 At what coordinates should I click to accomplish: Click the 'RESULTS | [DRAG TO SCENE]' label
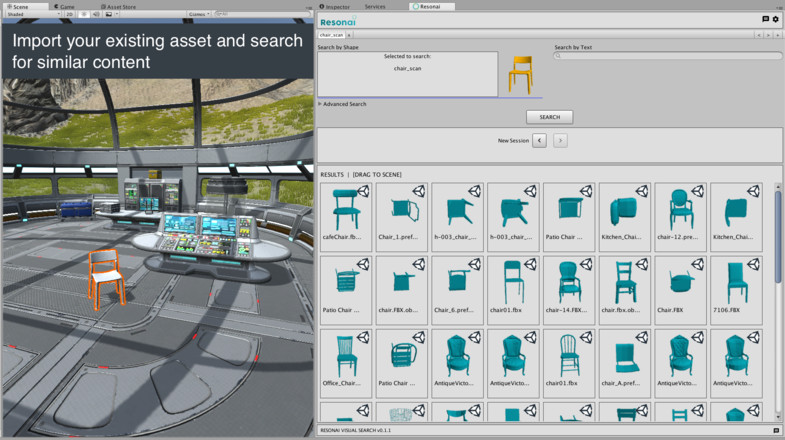click(x=361, y=175)
